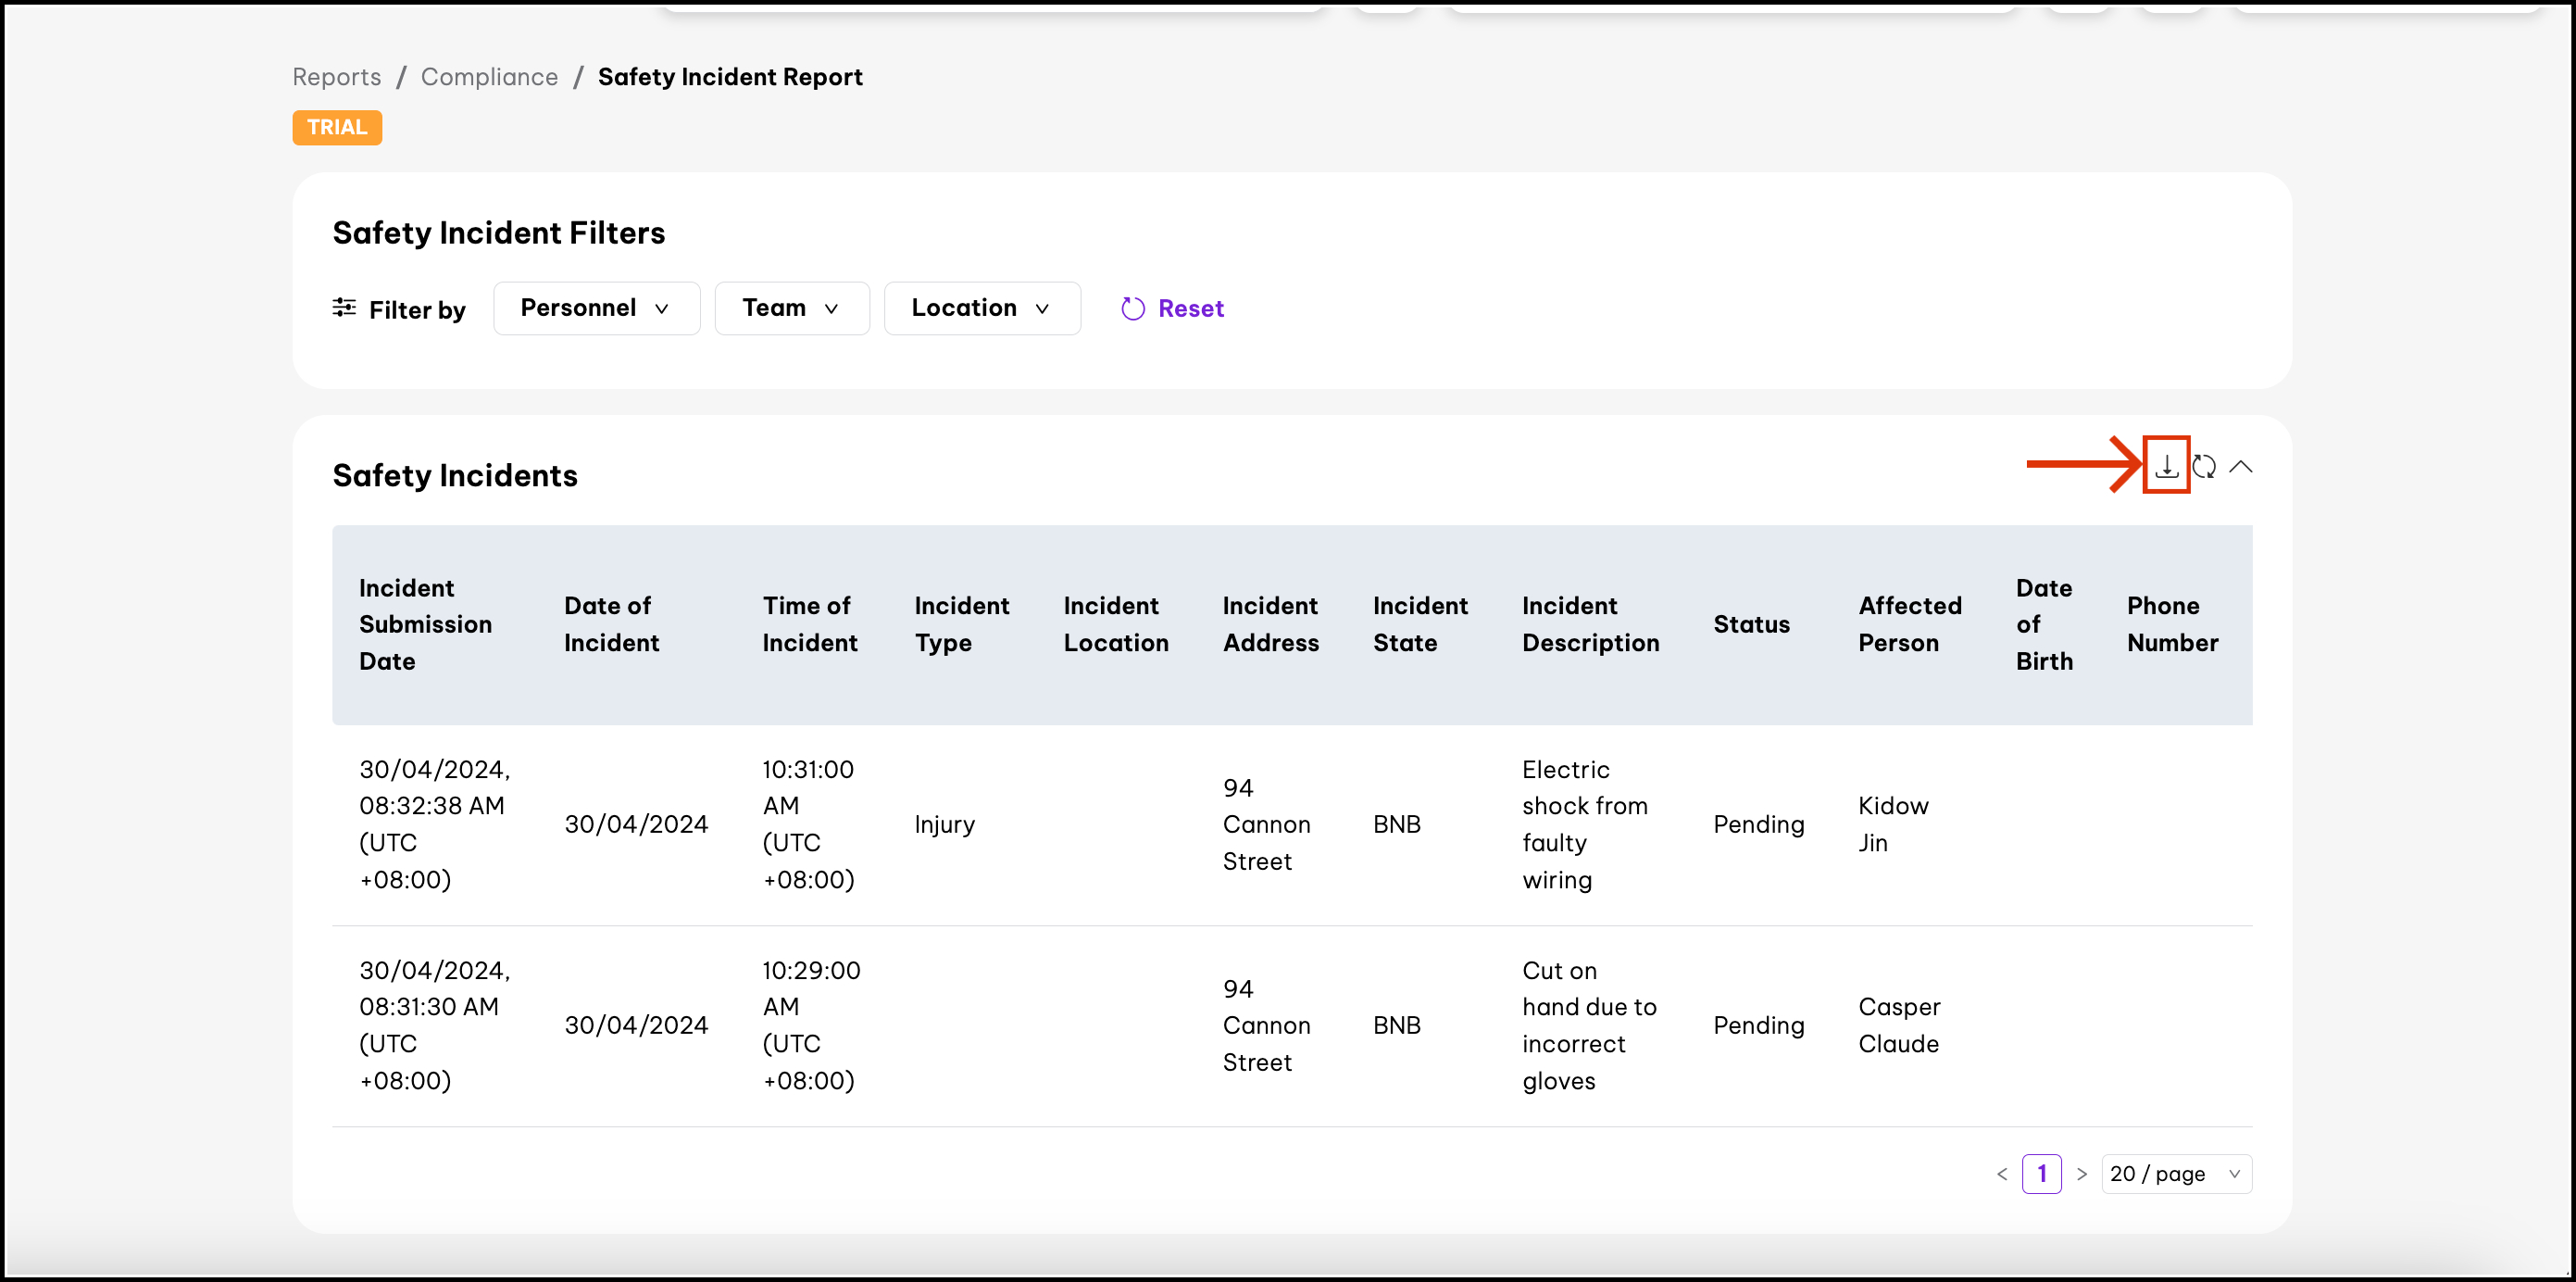Image resolution: width=2576 pixels, height=1282 pixels.
Task: Click Incident Address column header
Action: coord(1271,624)
